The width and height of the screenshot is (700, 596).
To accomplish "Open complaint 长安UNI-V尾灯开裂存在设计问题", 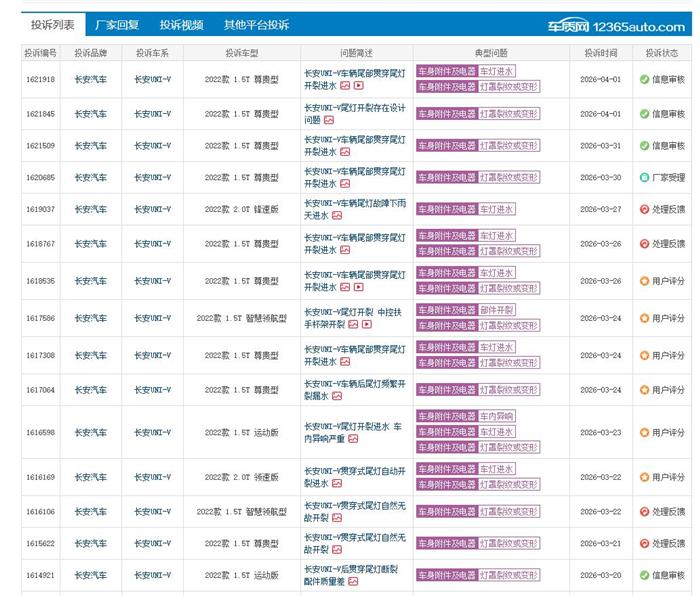I will (x=353, y=108).
